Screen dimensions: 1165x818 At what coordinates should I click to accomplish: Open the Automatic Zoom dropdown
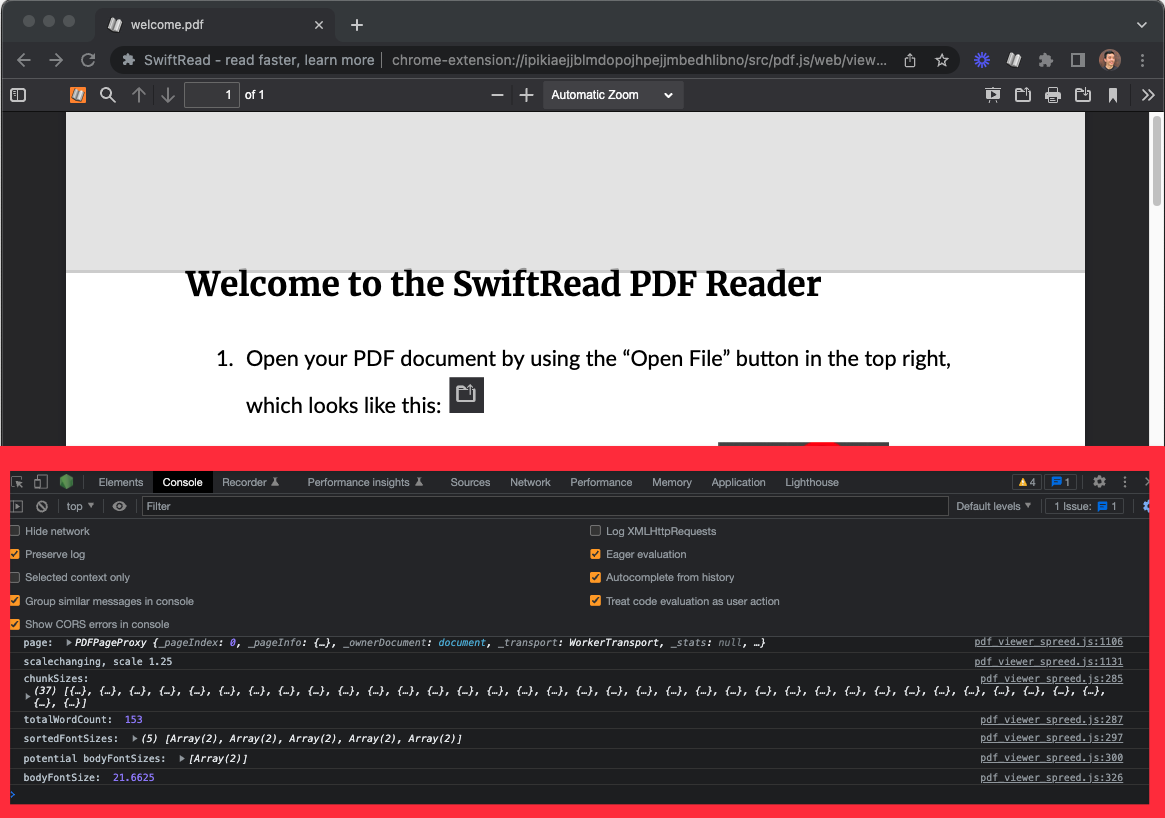[x=613, y=95]
